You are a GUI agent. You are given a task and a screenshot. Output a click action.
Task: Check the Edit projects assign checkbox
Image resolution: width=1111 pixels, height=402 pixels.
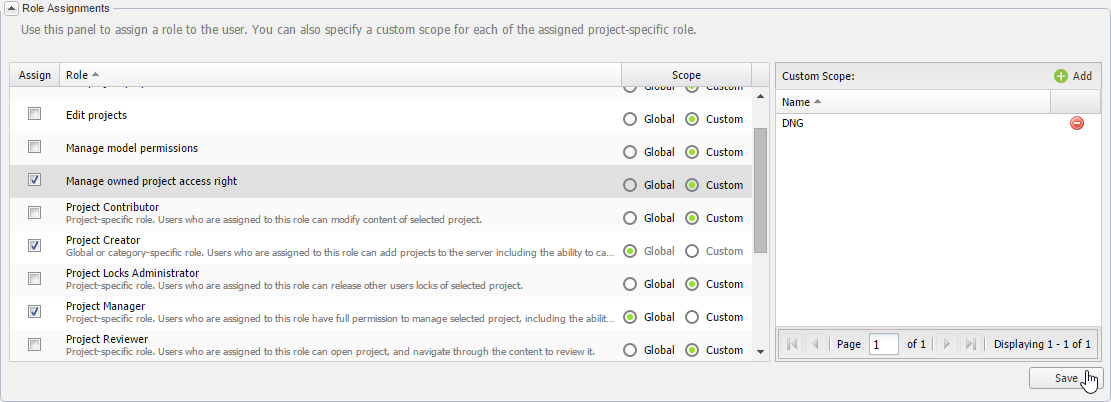click(x=35, y=114)
